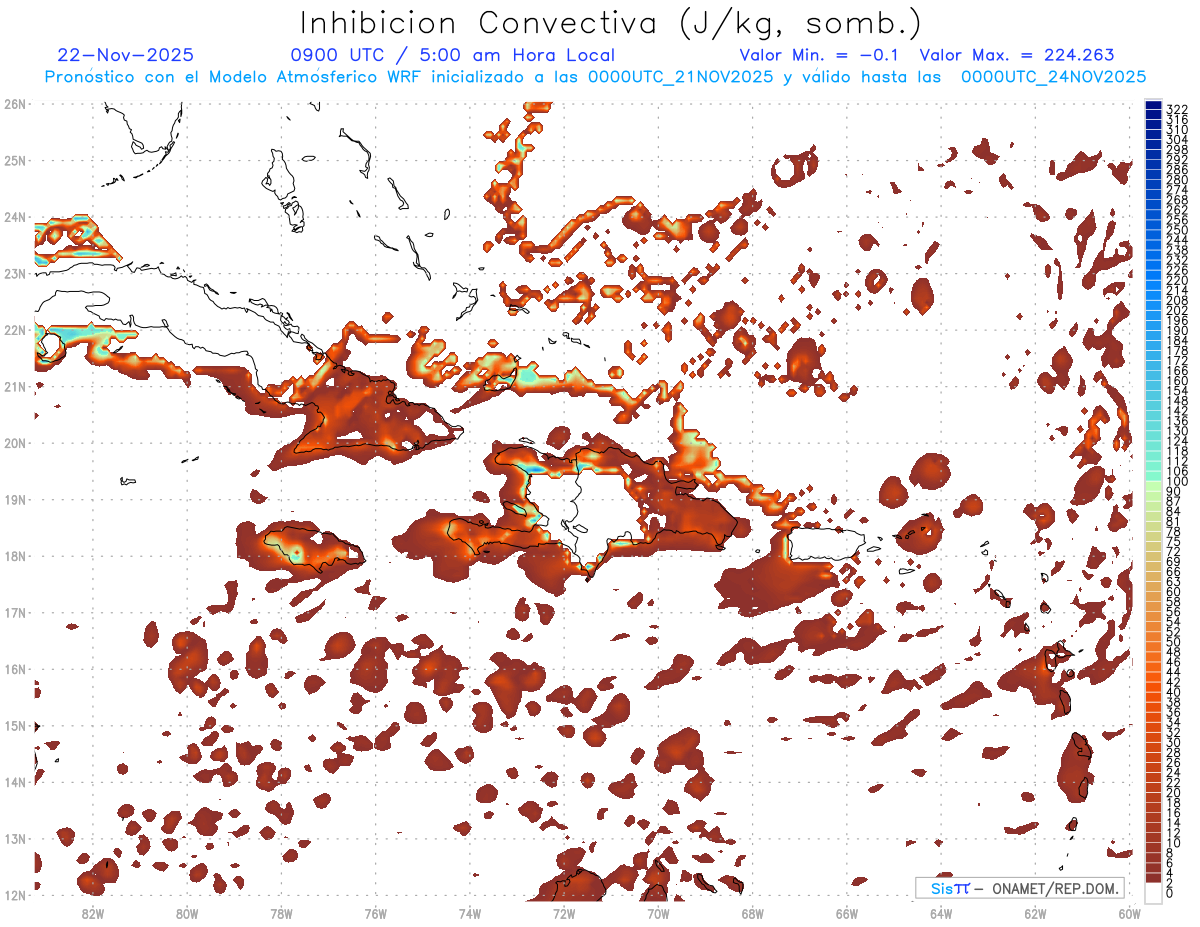
Task: Click the colorbar value 60
Action: (x=1173, y=592)
